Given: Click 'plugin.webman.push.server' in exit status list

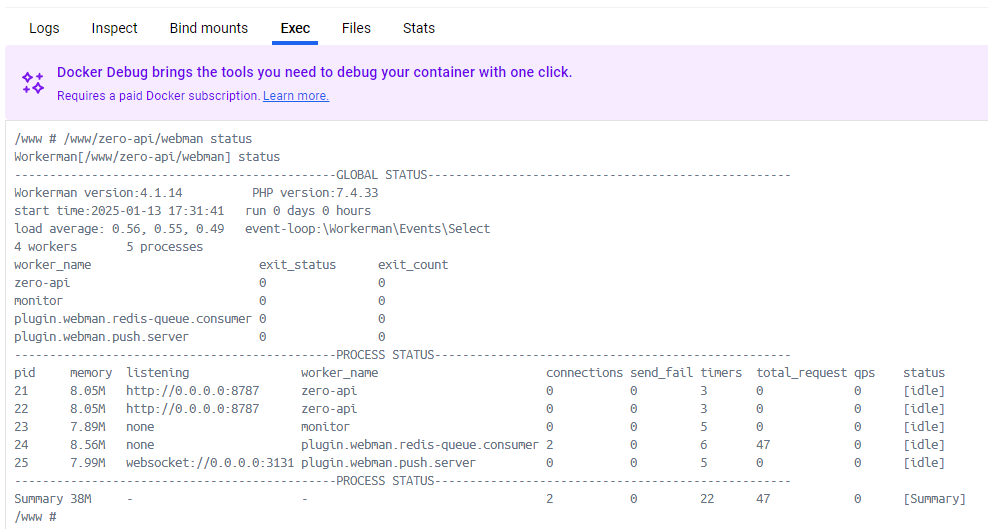Looking at the screenshot, I should (101, 337).
